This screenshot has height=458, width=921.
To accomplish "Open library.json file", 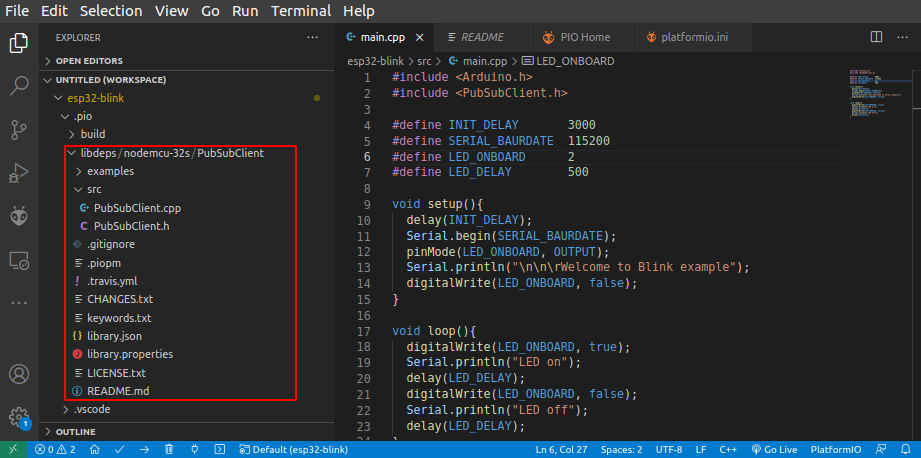I will point(187,336).
